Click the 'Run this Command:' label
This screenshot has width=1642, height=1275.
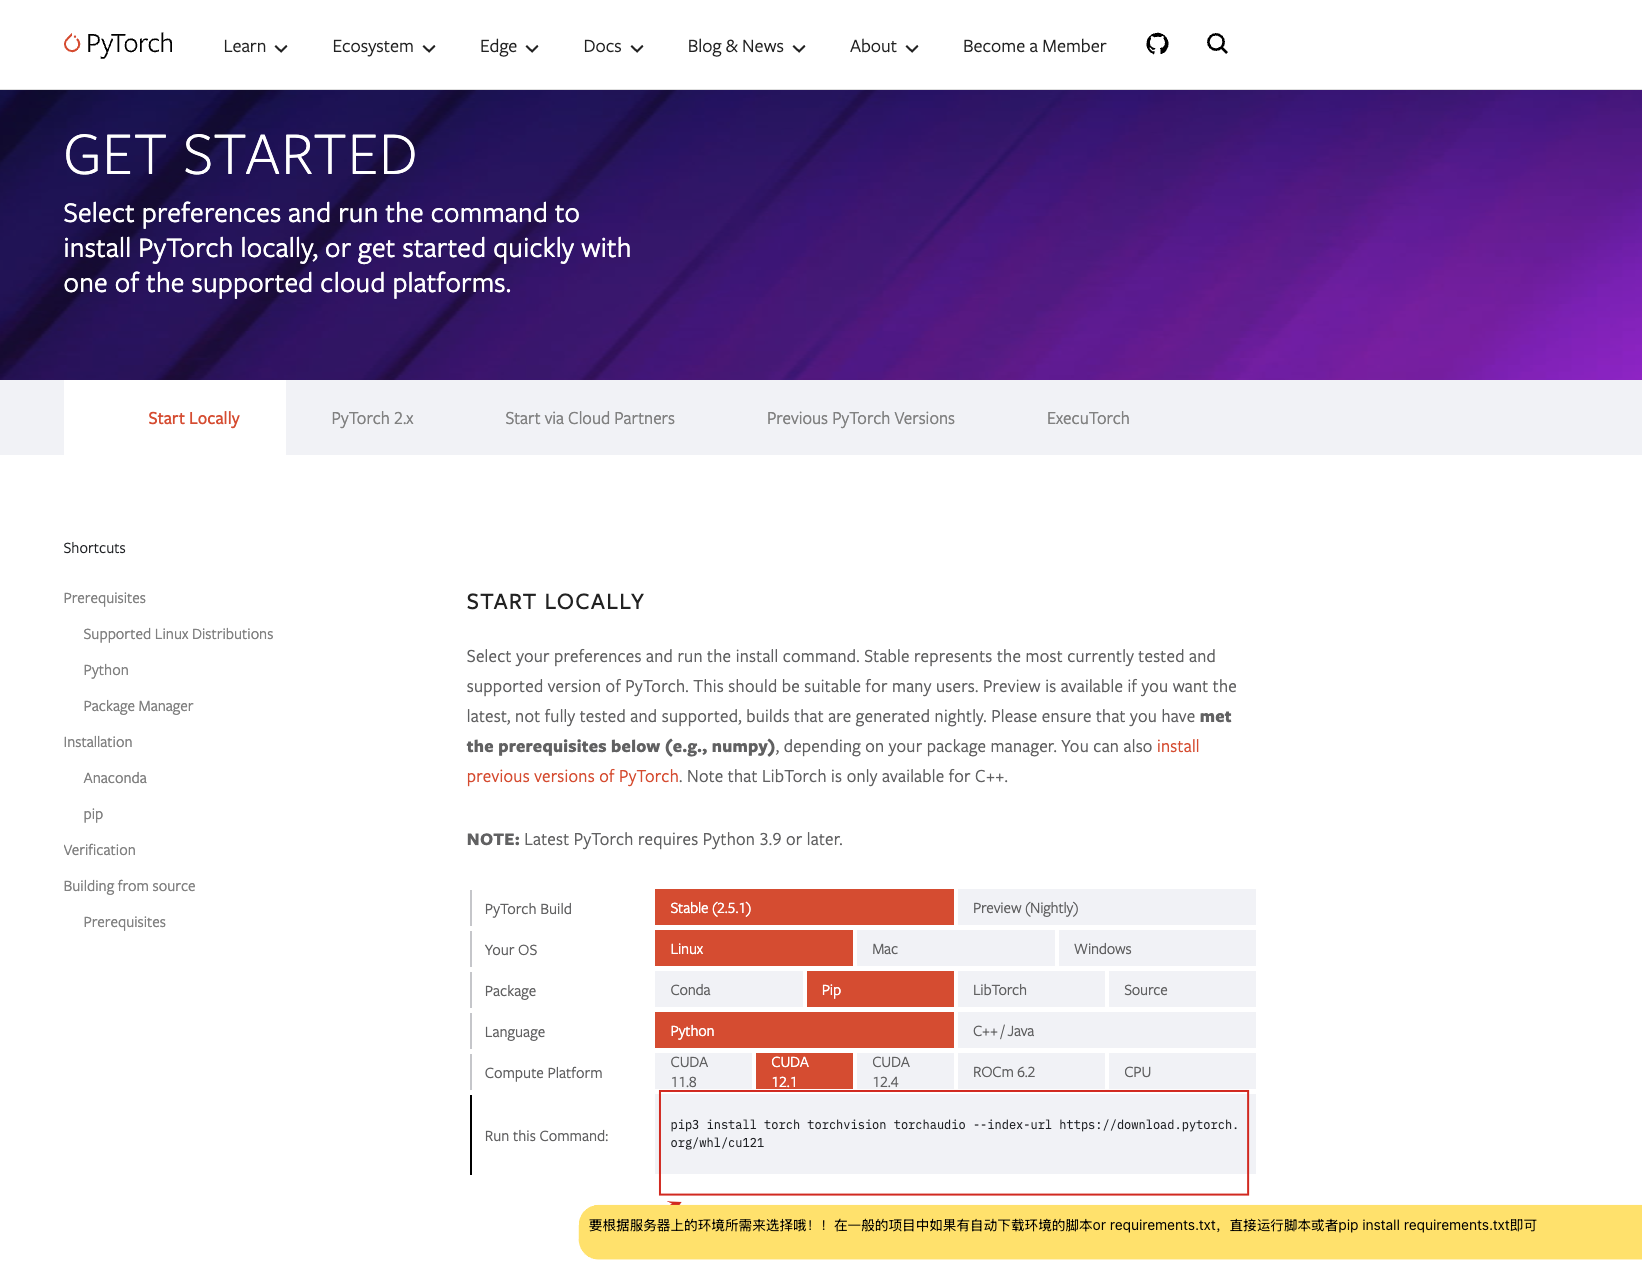click(x=546, y=1136)
